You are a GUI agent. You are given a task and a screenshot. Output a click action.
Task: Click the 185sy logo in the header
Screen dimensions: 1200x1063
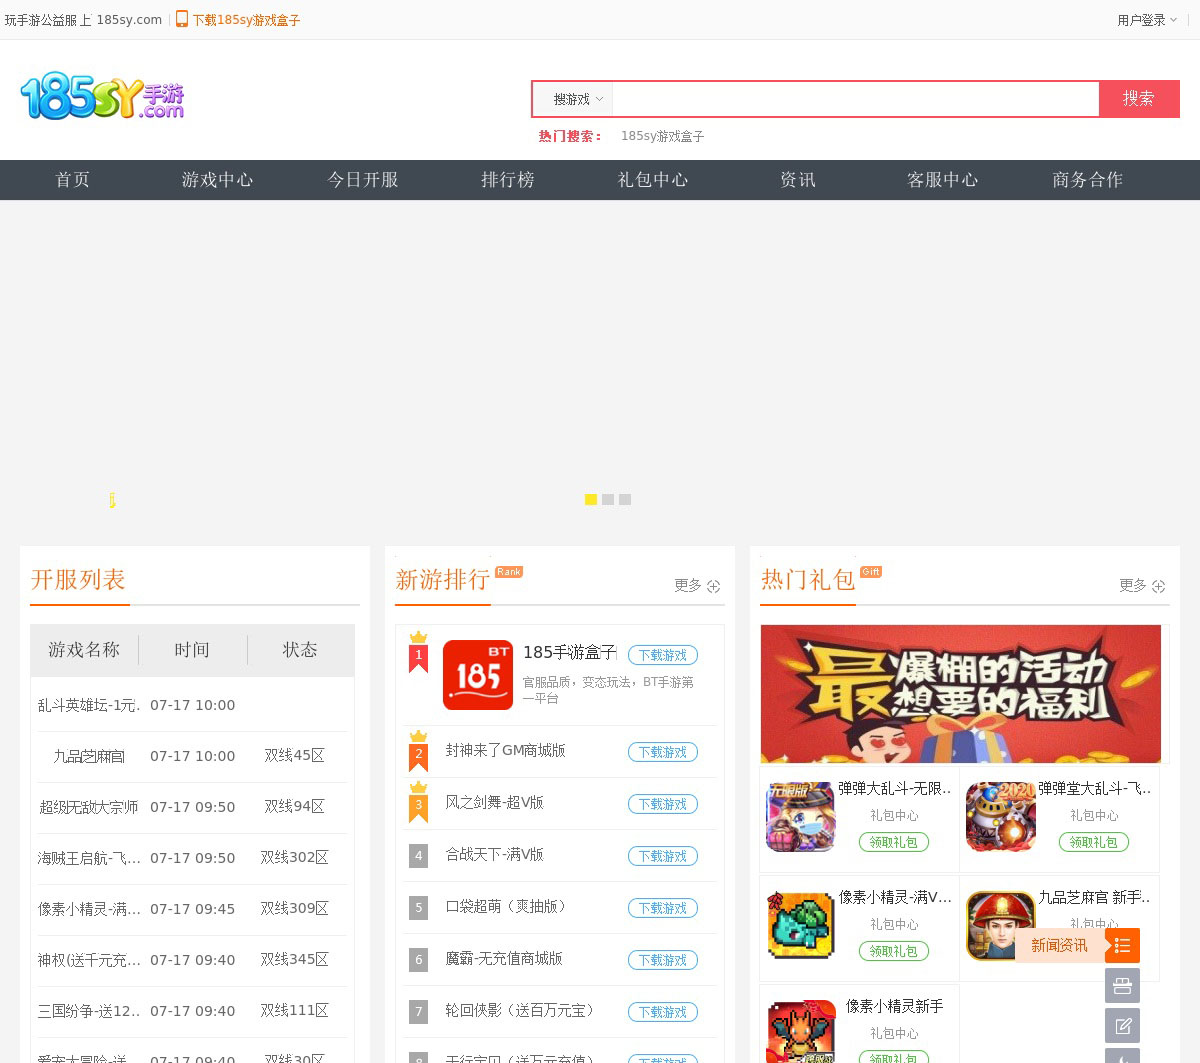click(x=102, y=96)
